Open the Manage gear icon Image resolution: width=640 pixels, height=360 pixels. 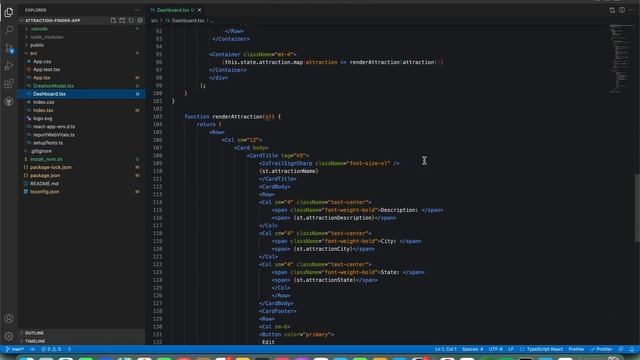[x=9, y=336]
